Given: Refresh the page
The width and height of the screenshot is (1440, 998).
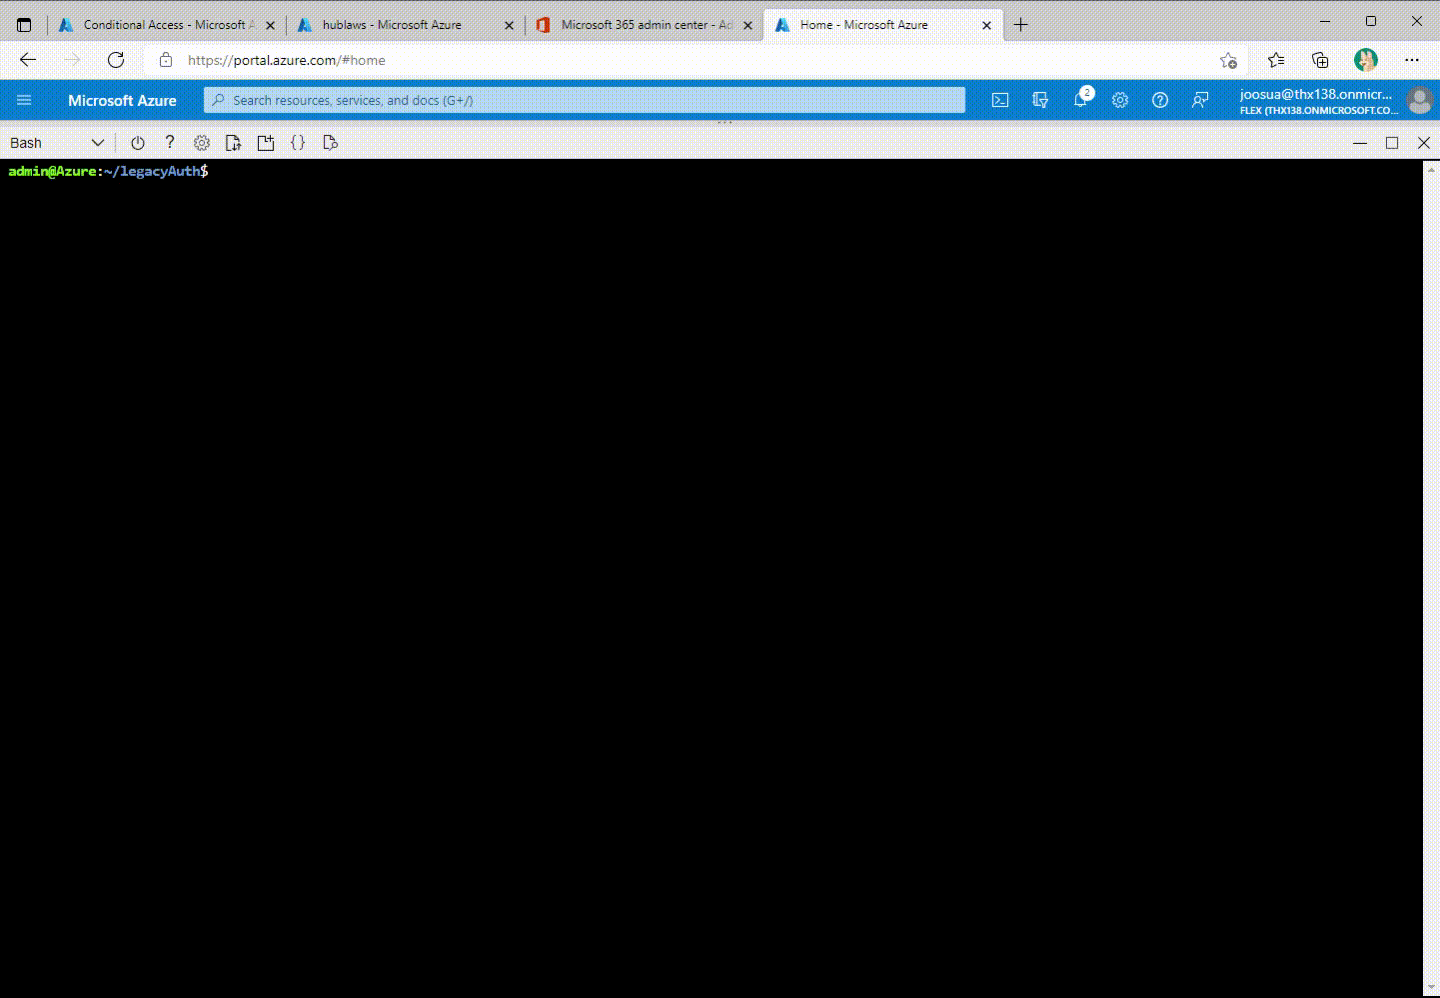Looking at the screenshot, I should [116, 60].
